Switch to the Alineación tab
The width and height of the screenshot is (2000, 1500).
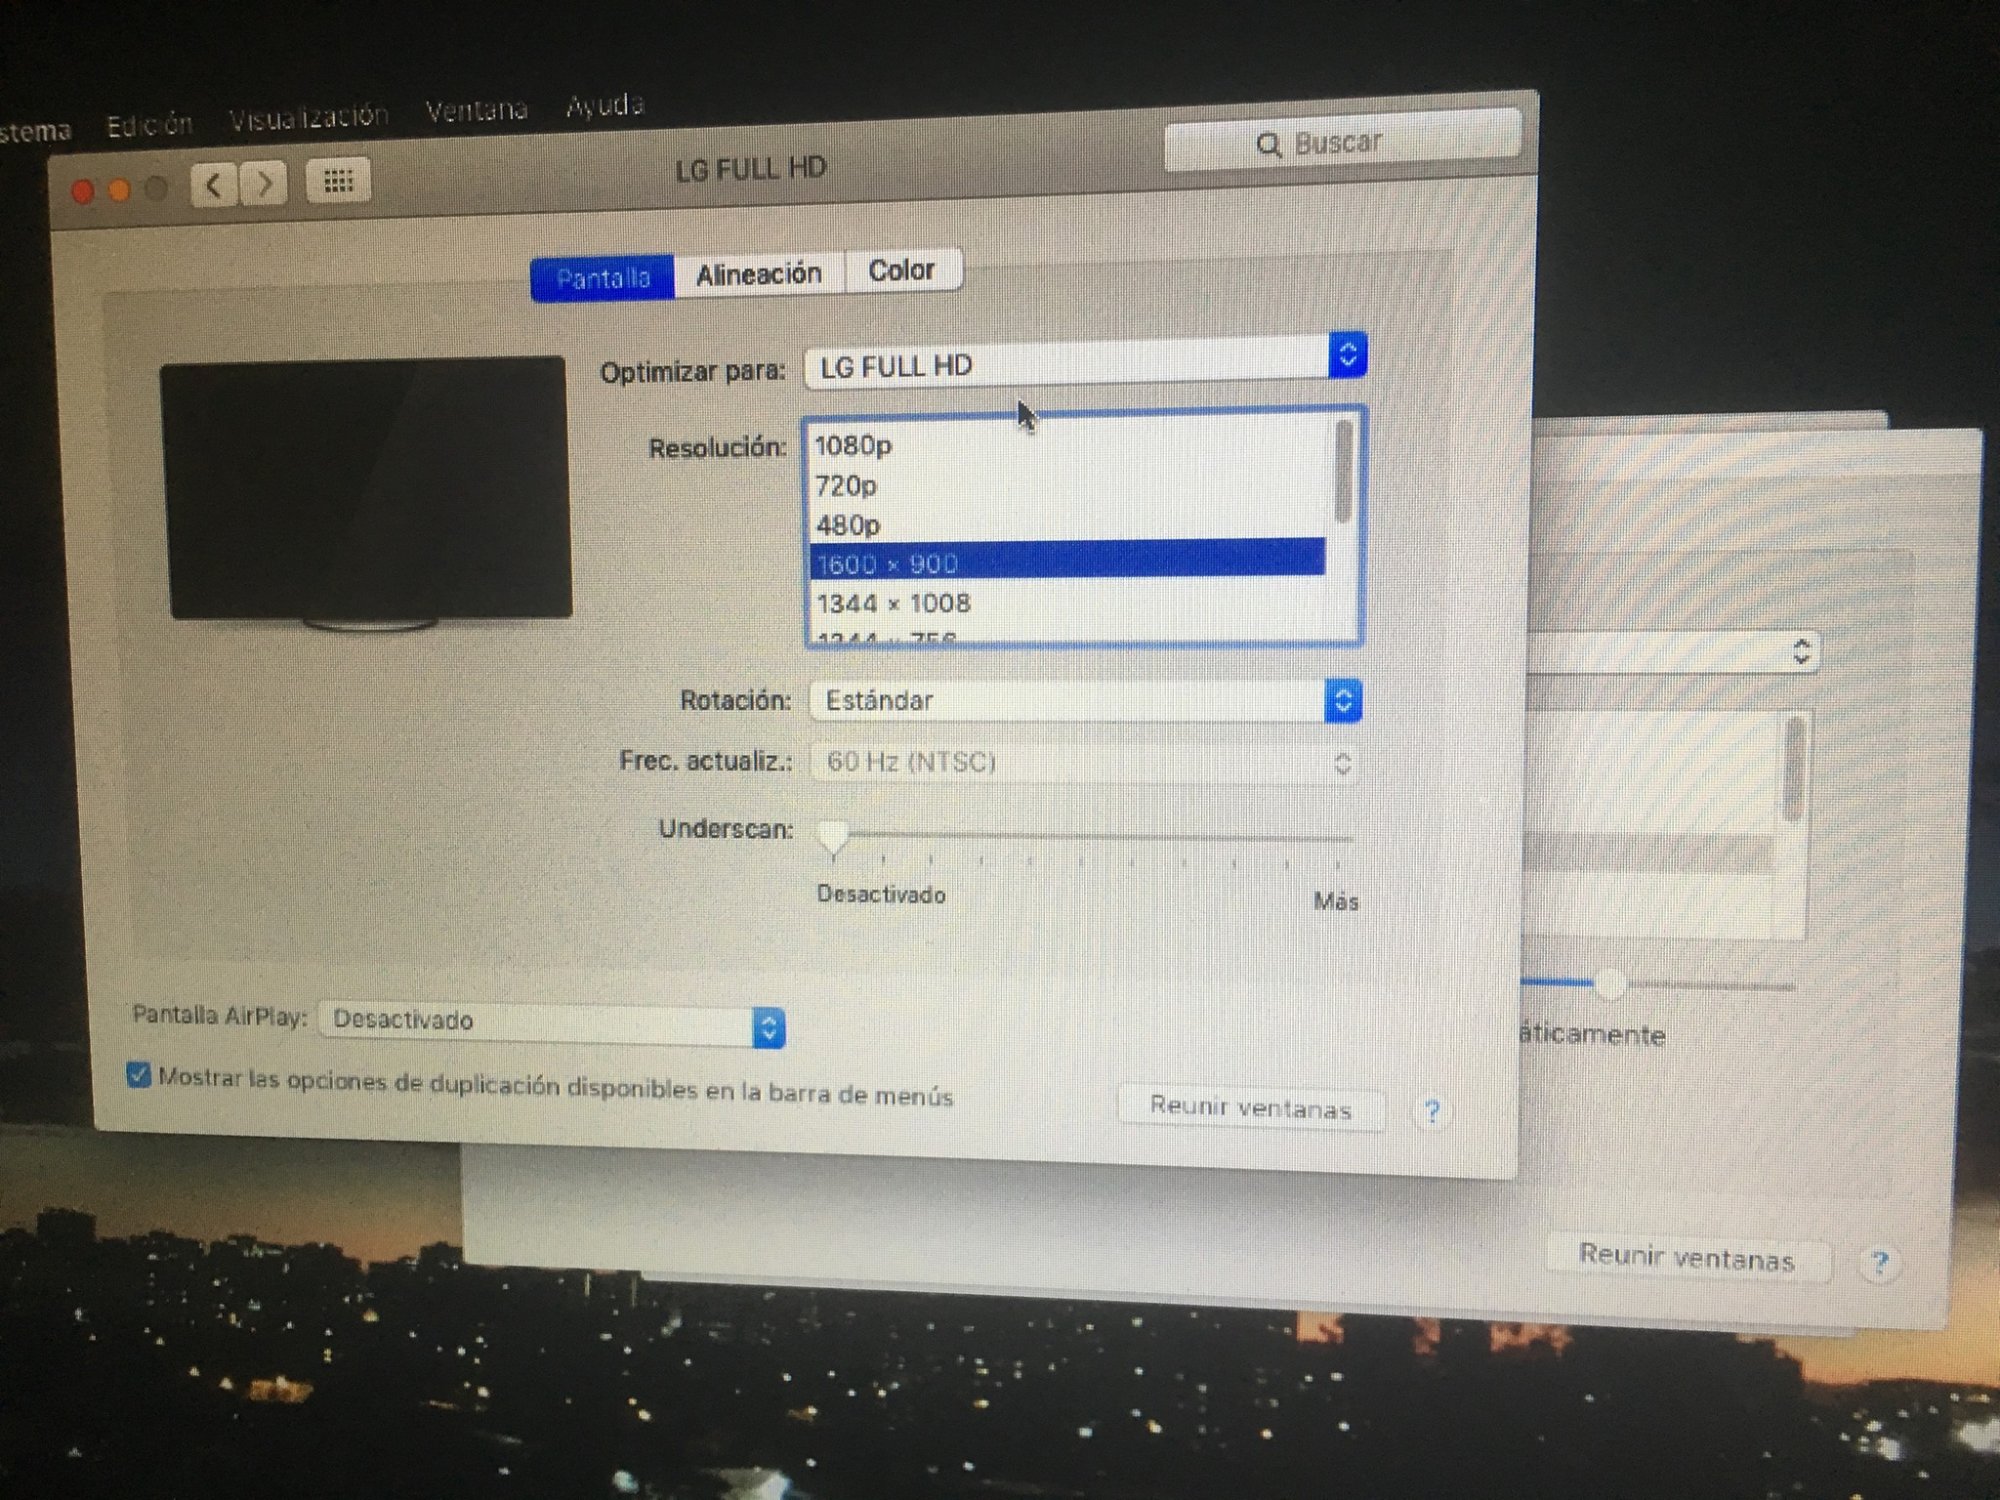point(758,274)
